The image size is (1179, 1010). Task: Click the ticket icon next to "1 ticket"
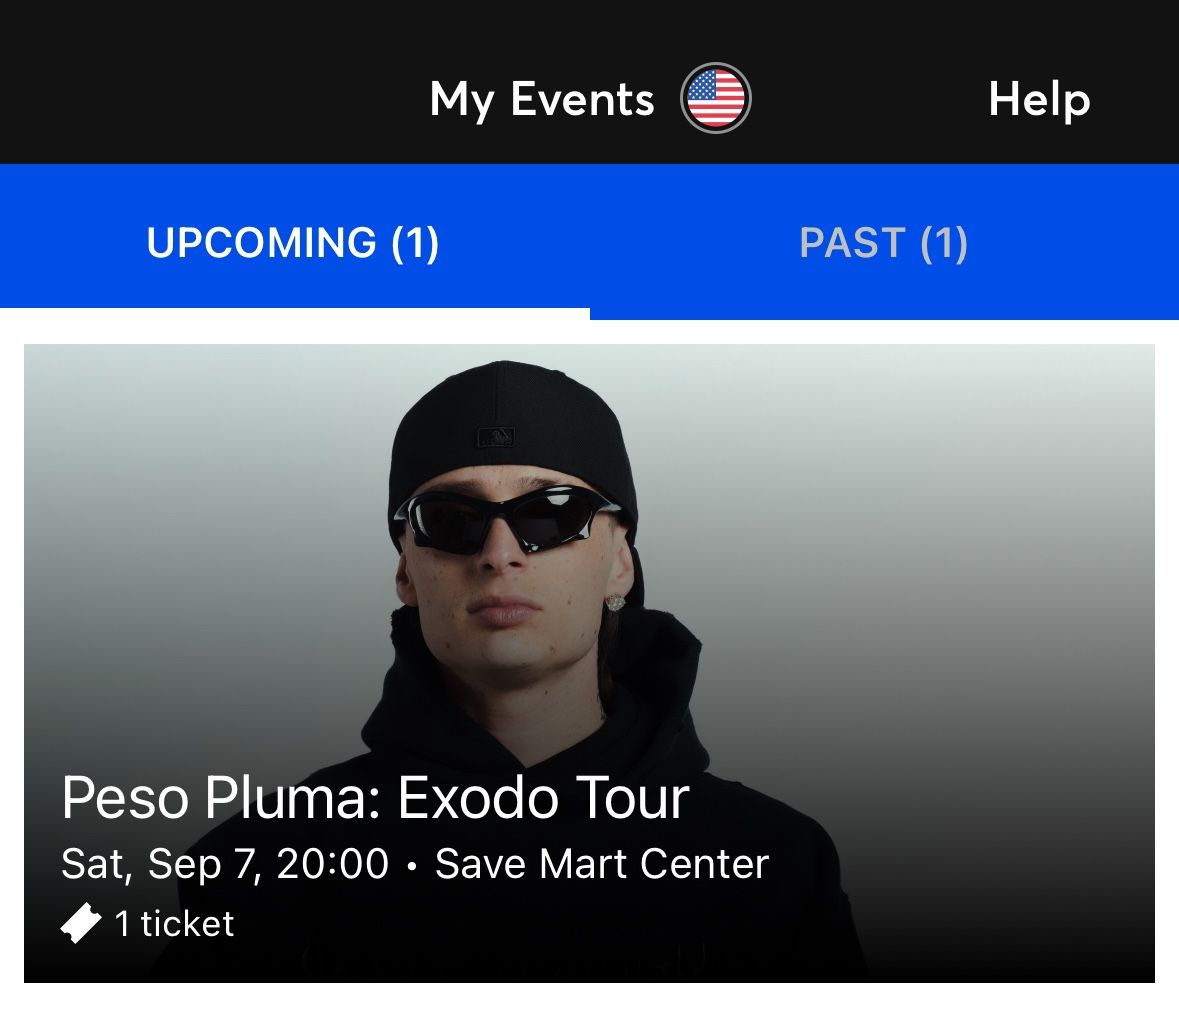(x=80, y=922)
